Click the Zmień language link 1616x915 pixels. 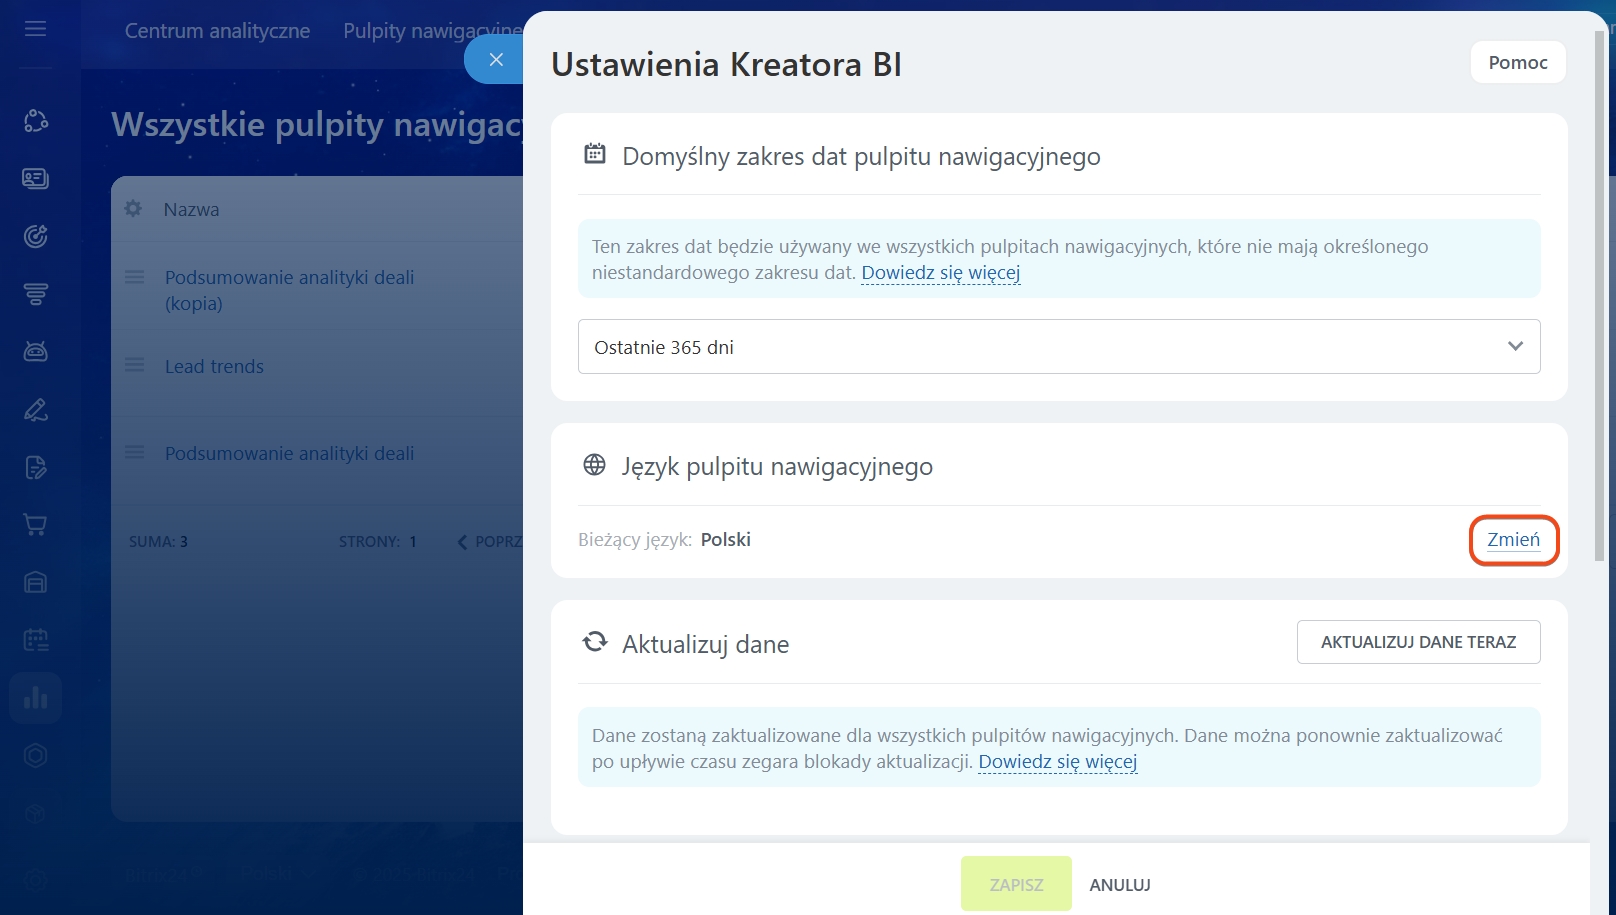tap(1513, 540)
